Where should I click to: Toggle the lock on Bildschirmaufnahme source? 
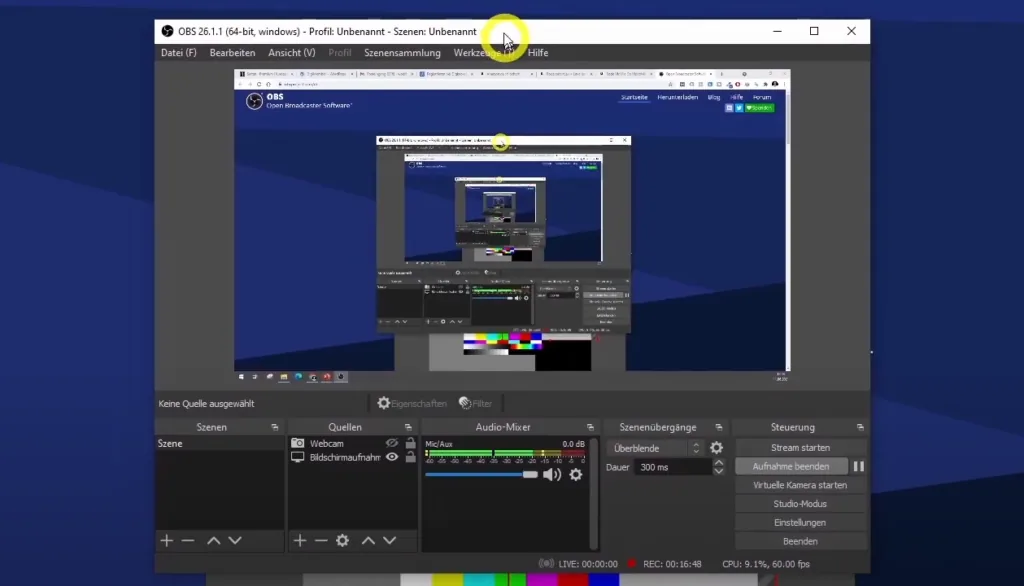(x=410, y=457)
